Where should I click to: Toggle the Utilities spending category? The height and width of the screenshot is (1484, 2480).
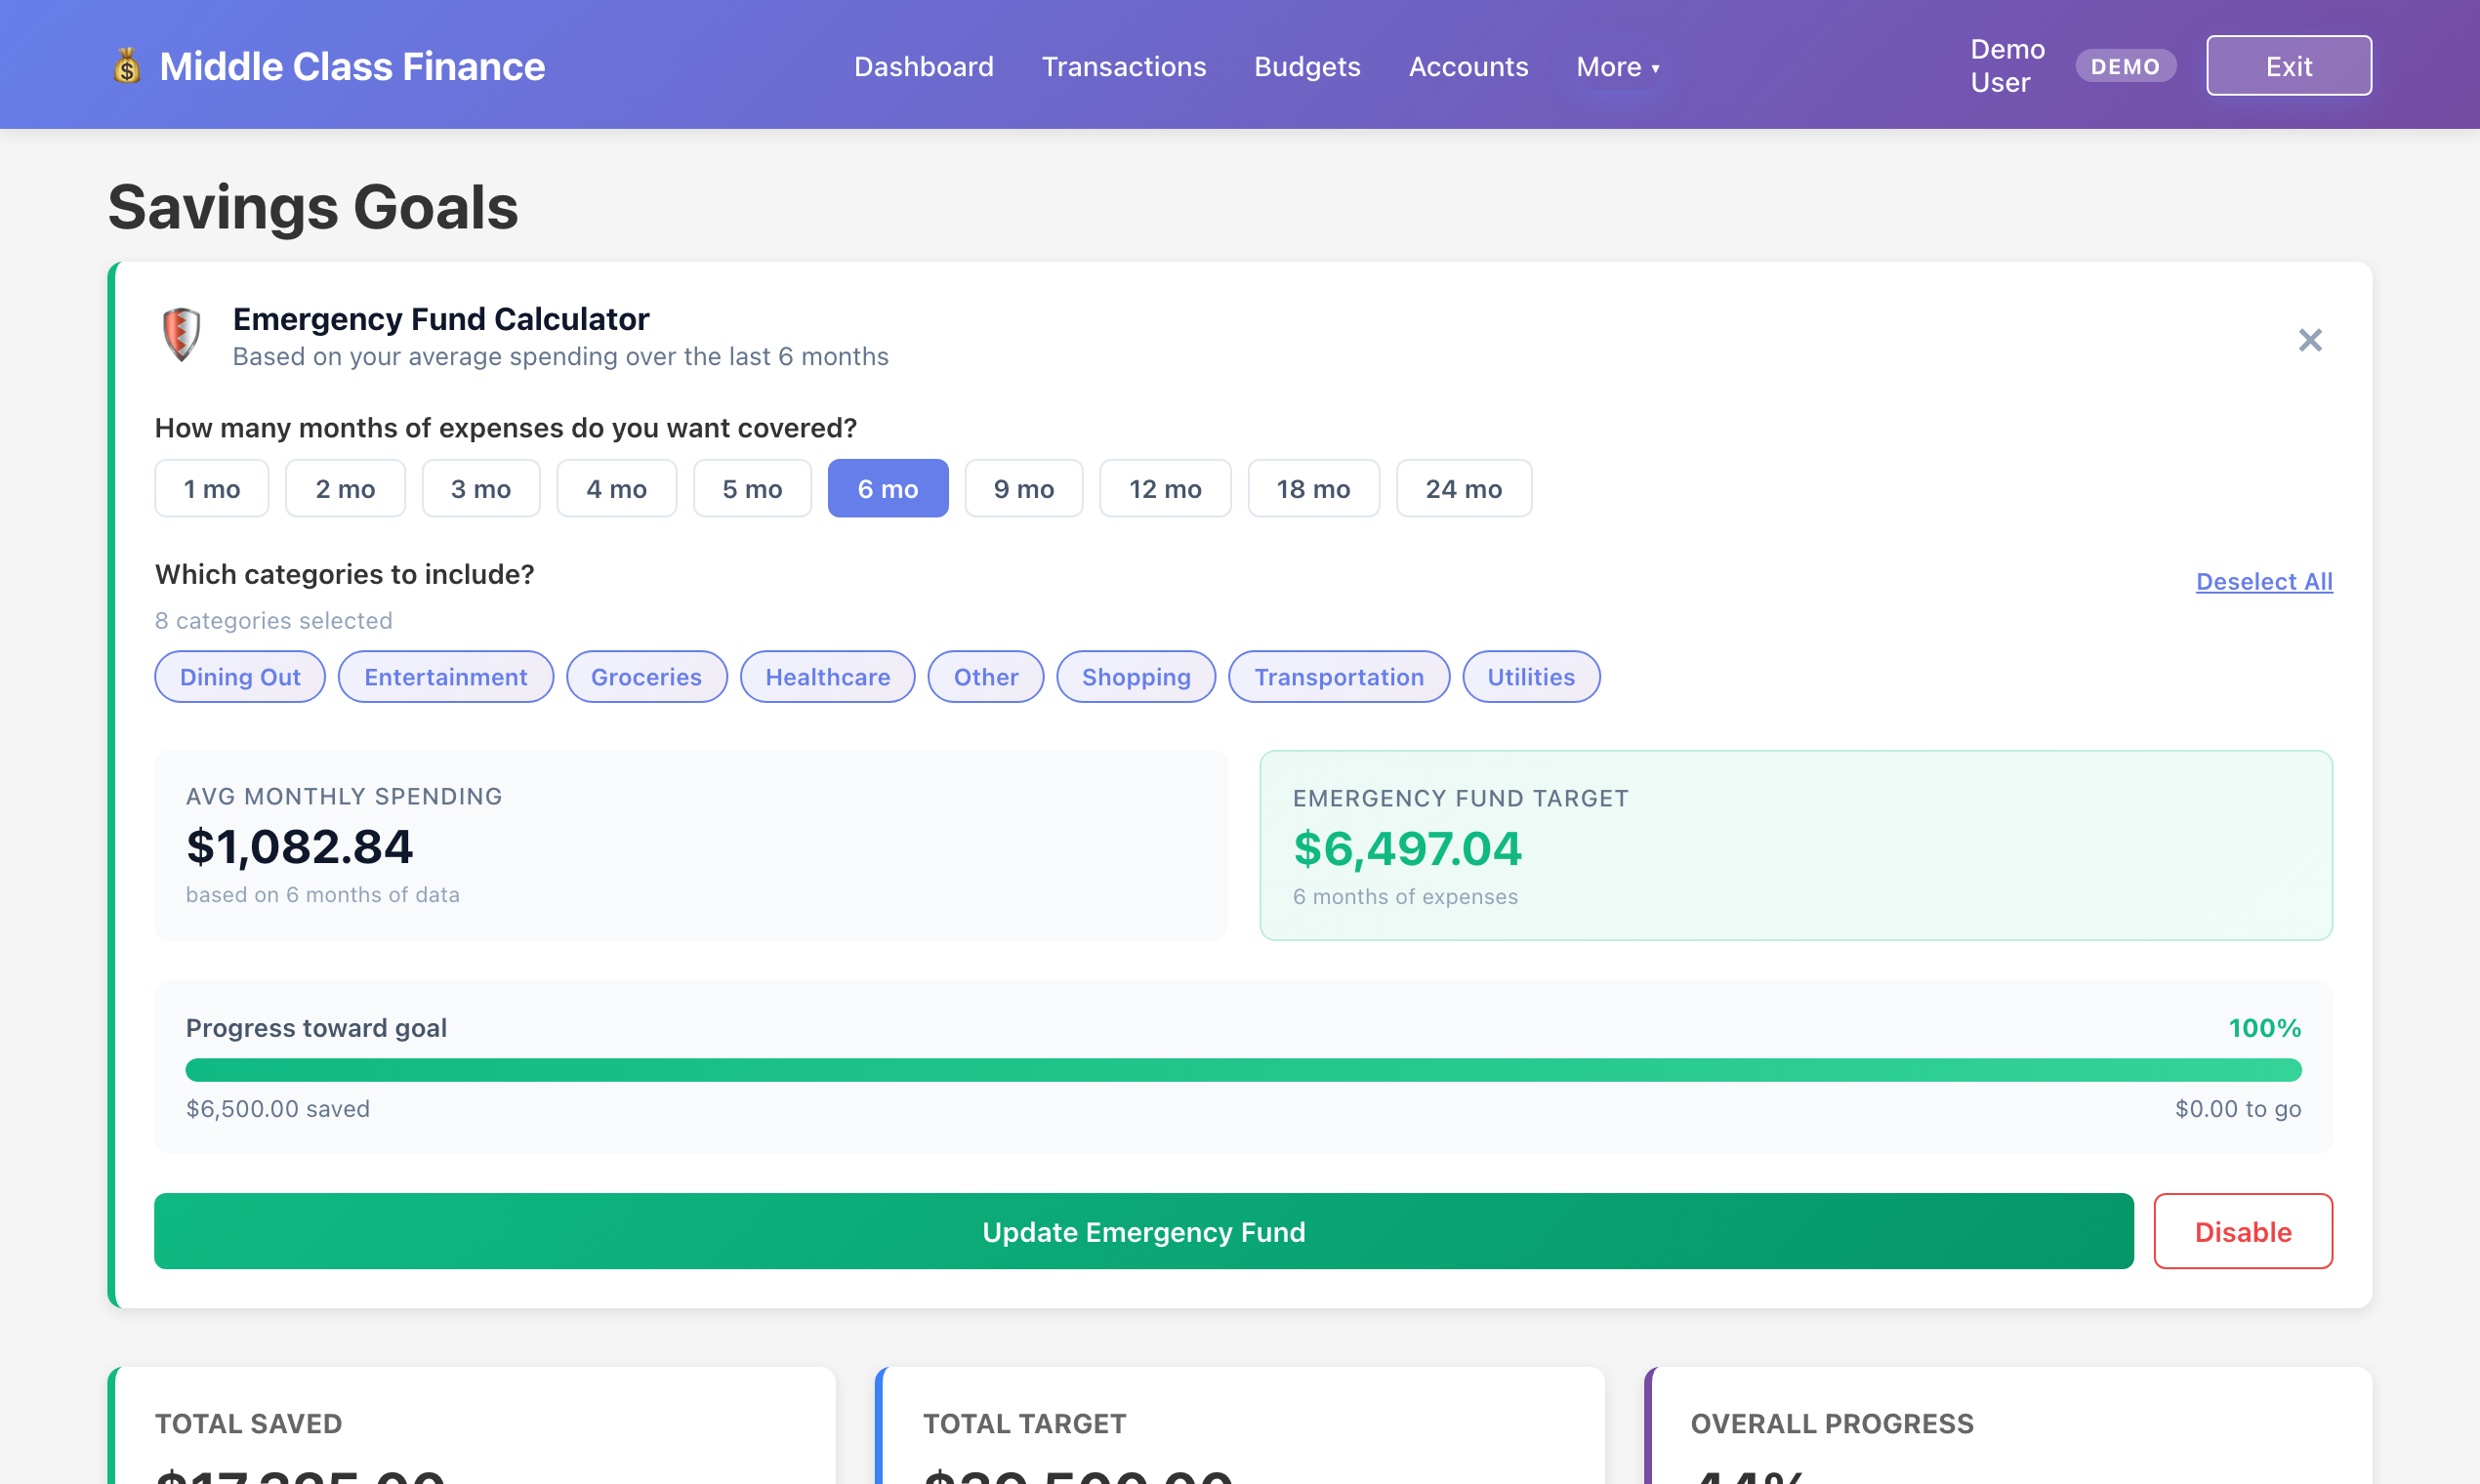coord(1531,676)
